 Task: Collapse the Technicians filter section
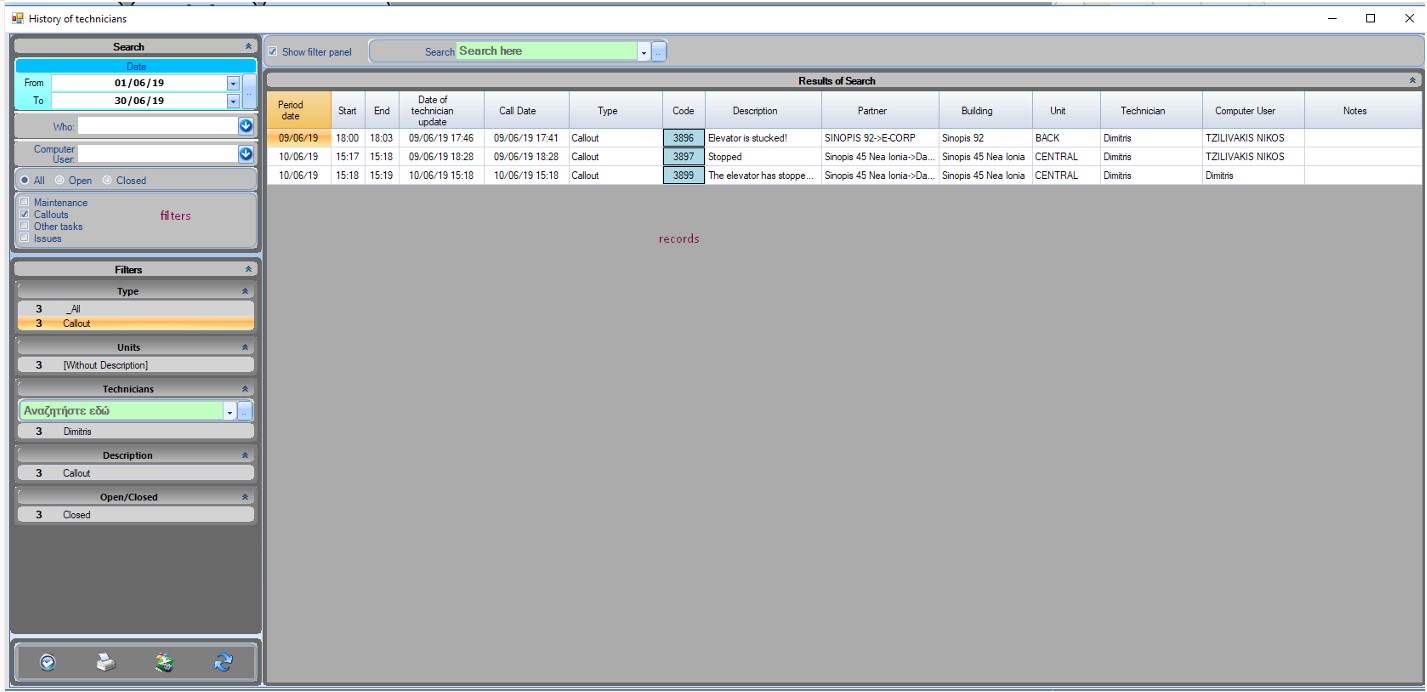245,389
